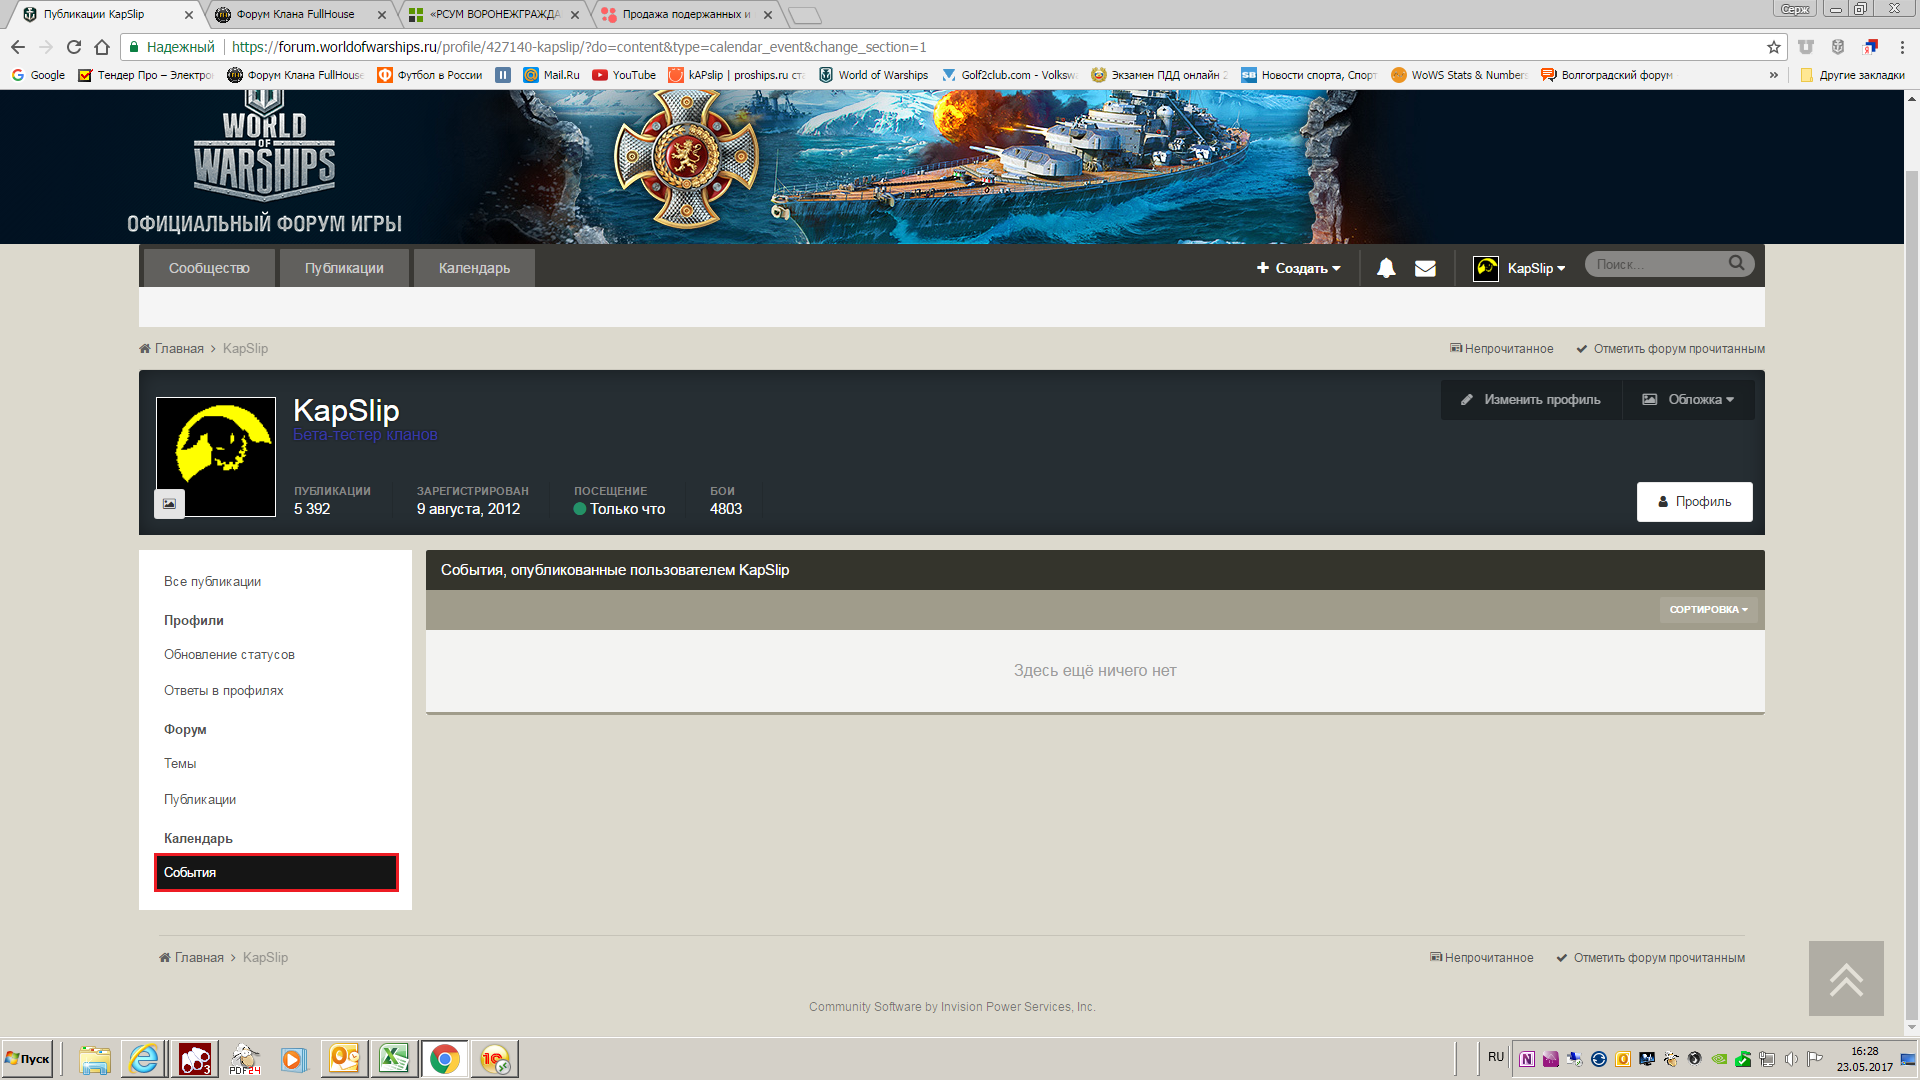The image size is (1920, 1080).
Task: Open the KapSlip user account dropdown
Action: [1520, 268]
